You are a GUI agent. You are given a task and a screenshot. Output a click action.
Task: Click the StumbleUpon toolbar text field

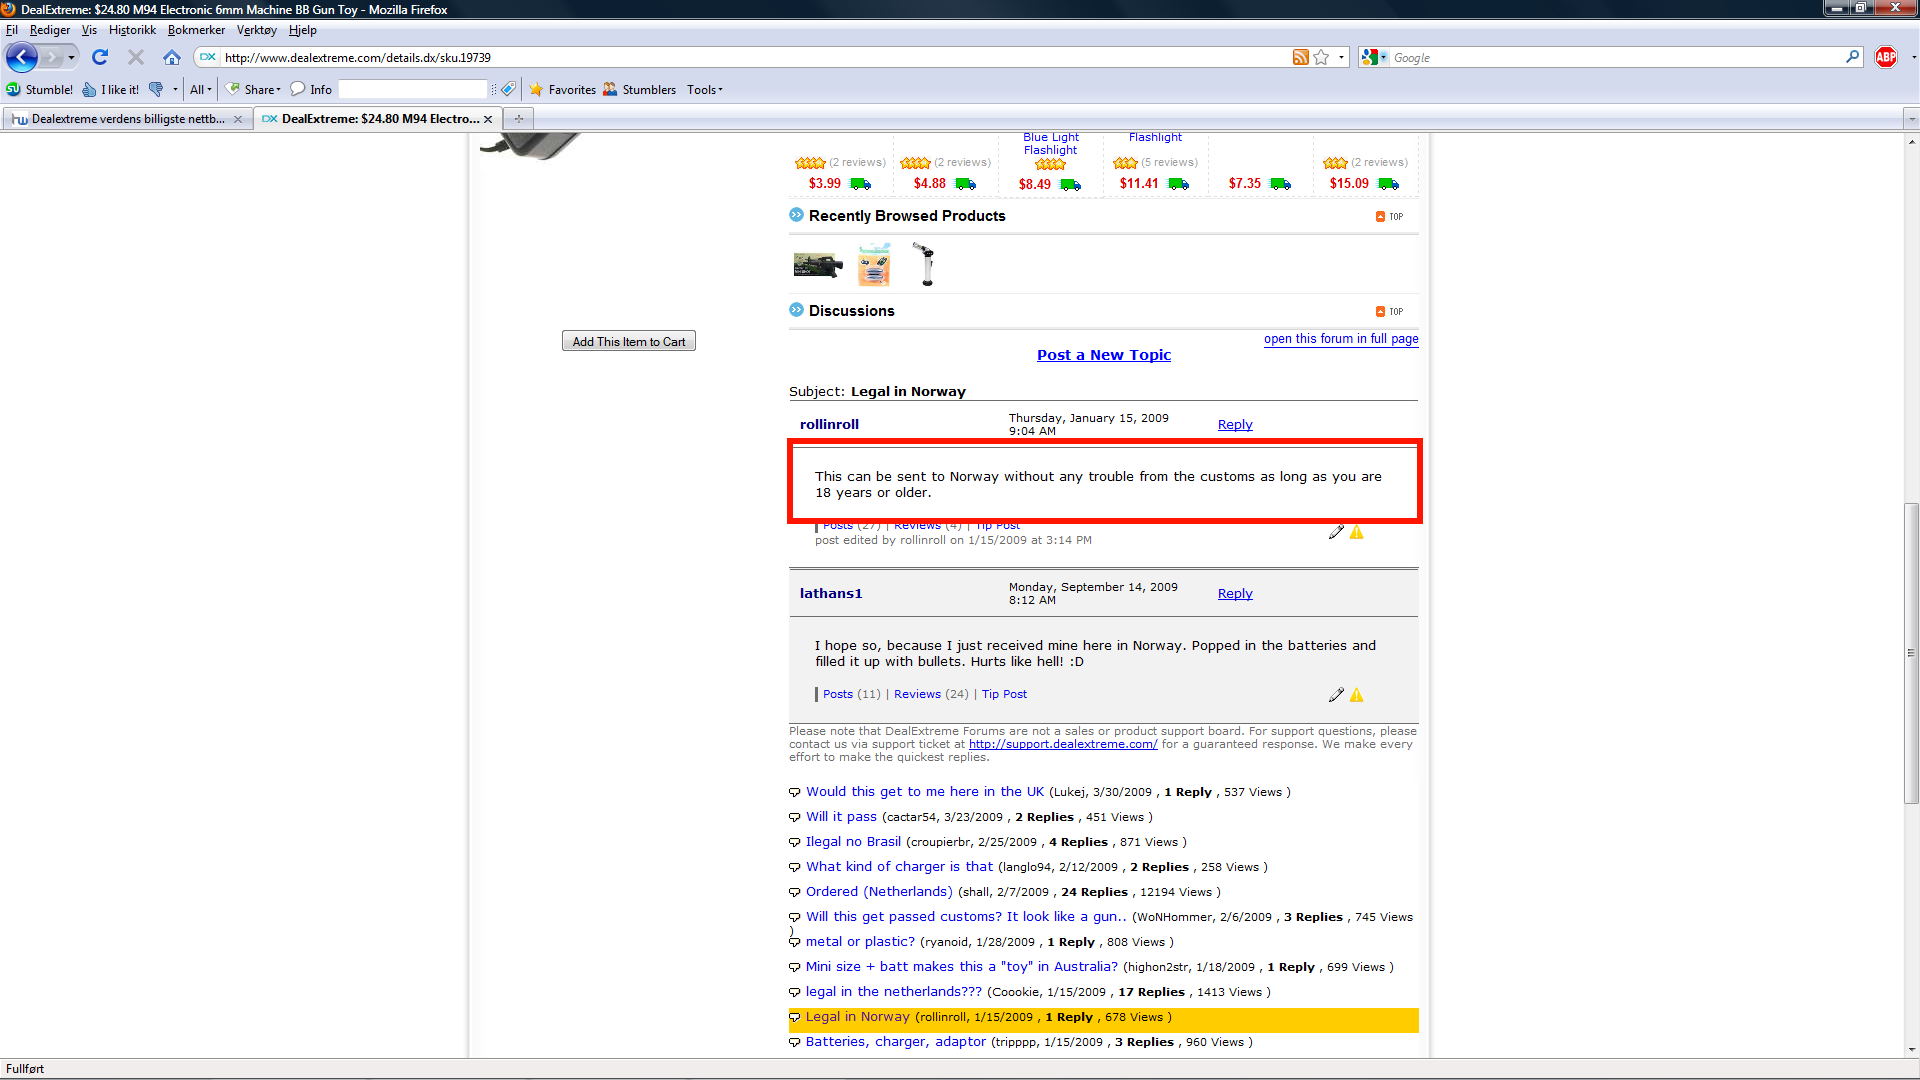tap(413, 89)
